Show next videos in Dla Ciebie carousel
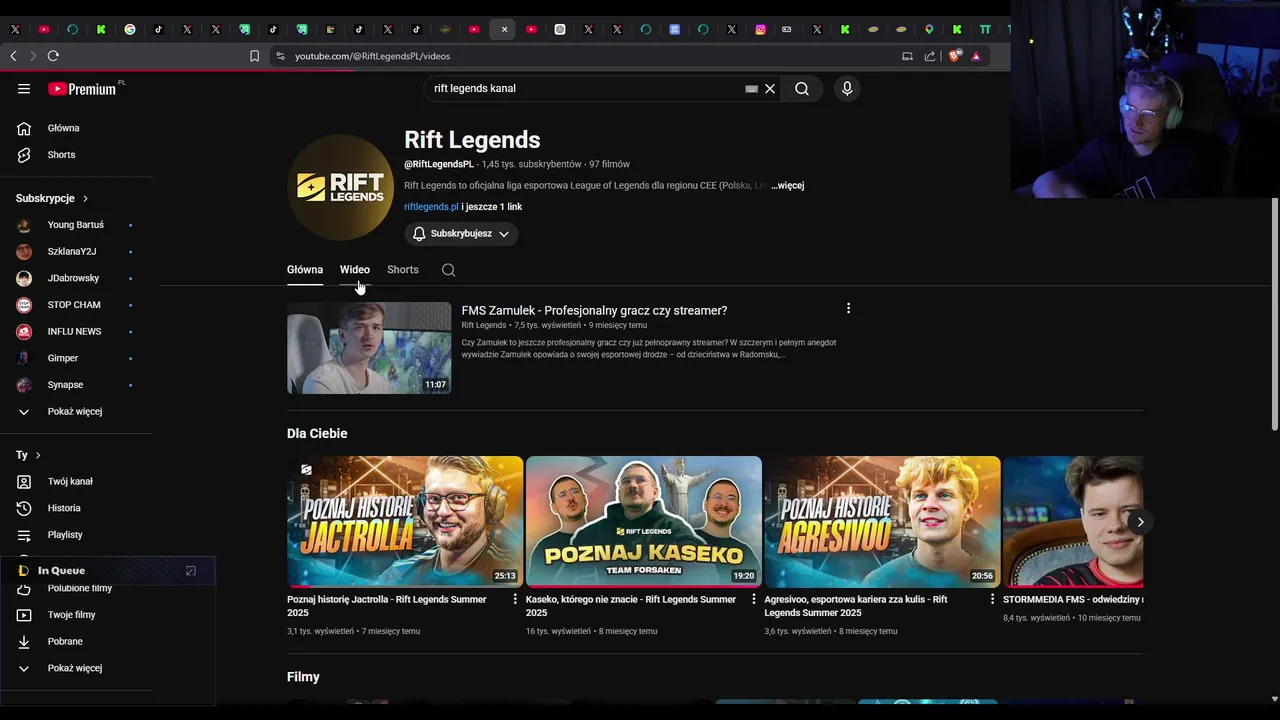The height and width of the screenshot is (720, 1280). [x=1140, y=522]
